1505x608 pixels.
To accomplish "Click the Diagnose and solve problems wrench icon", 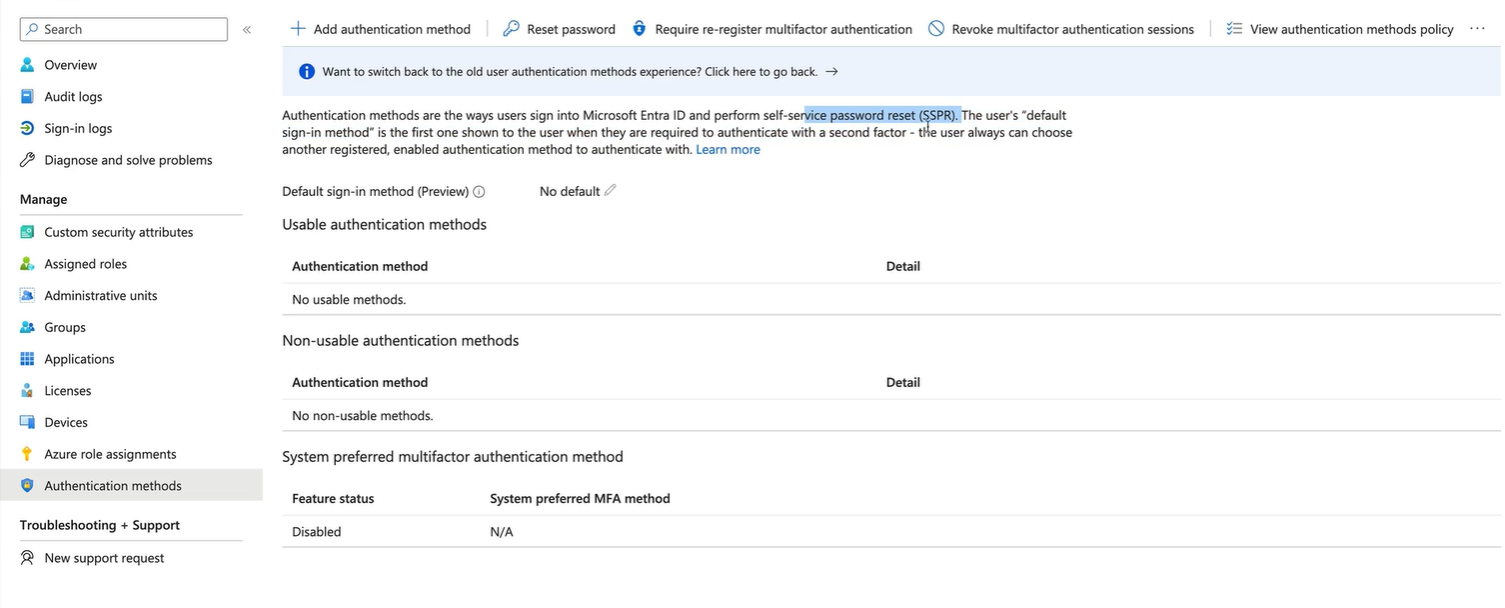I will point(27,160).
